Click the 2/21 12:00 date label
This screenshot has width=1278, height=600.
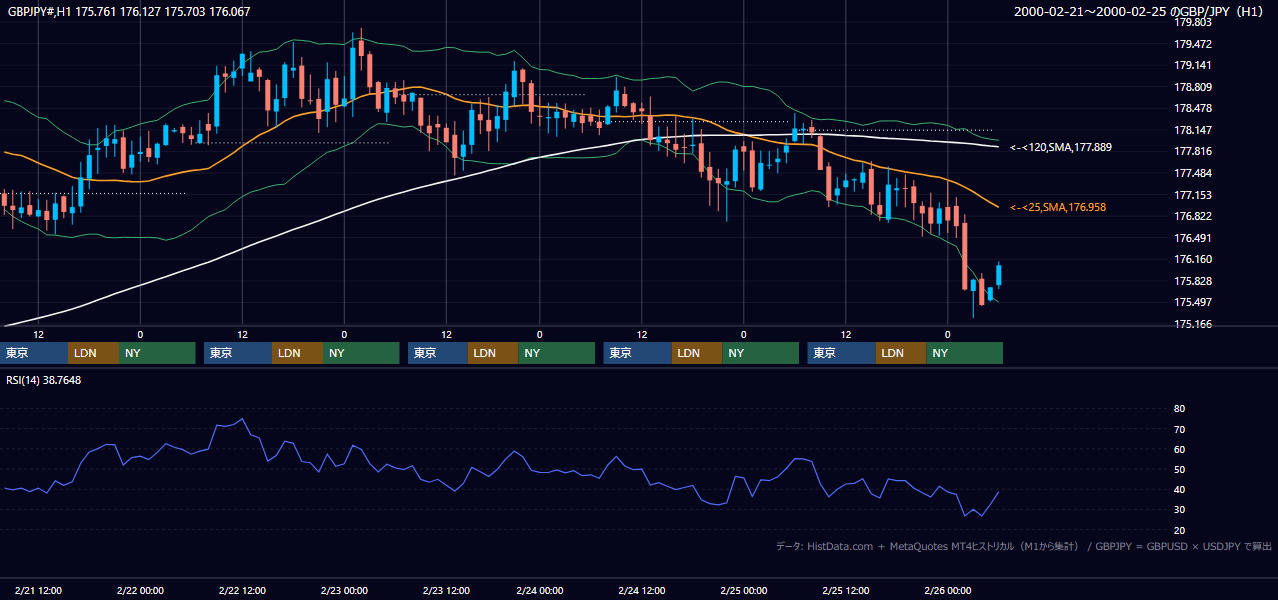(x=39, y=590)
